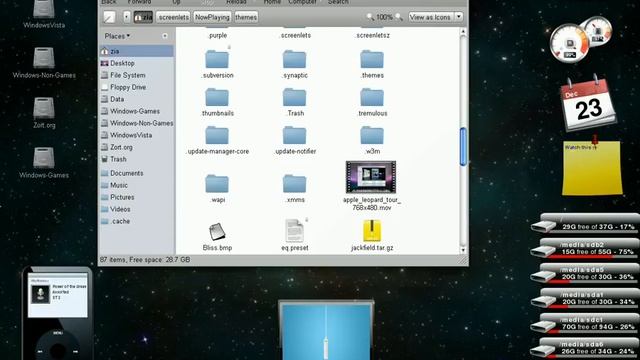The width and height of the screenshot is (640, 360).
Task: Select the eq preset text file
Action: [x=294, y=231]
